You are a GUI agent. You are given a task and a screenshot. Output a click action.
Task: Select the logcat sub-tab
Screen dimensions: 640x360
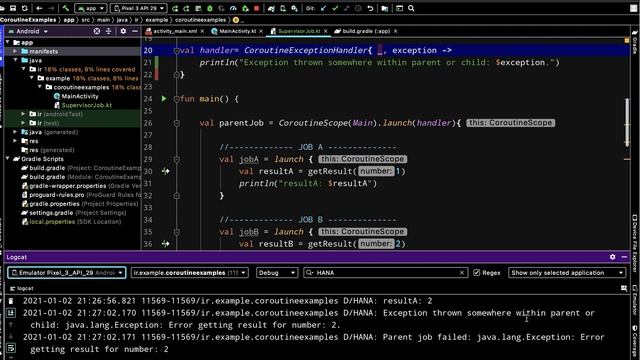tap(22, 288)
